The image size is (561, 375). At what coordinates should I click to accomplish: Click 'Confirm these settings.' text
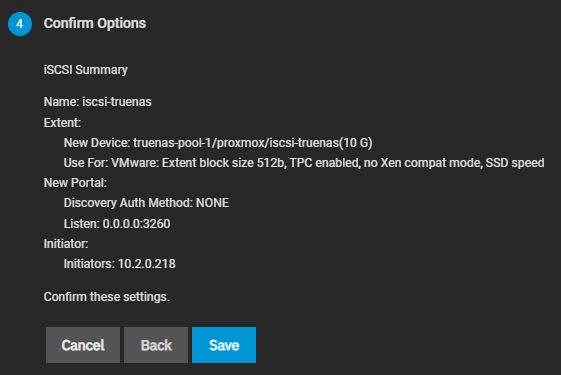[x=107, y=297]
